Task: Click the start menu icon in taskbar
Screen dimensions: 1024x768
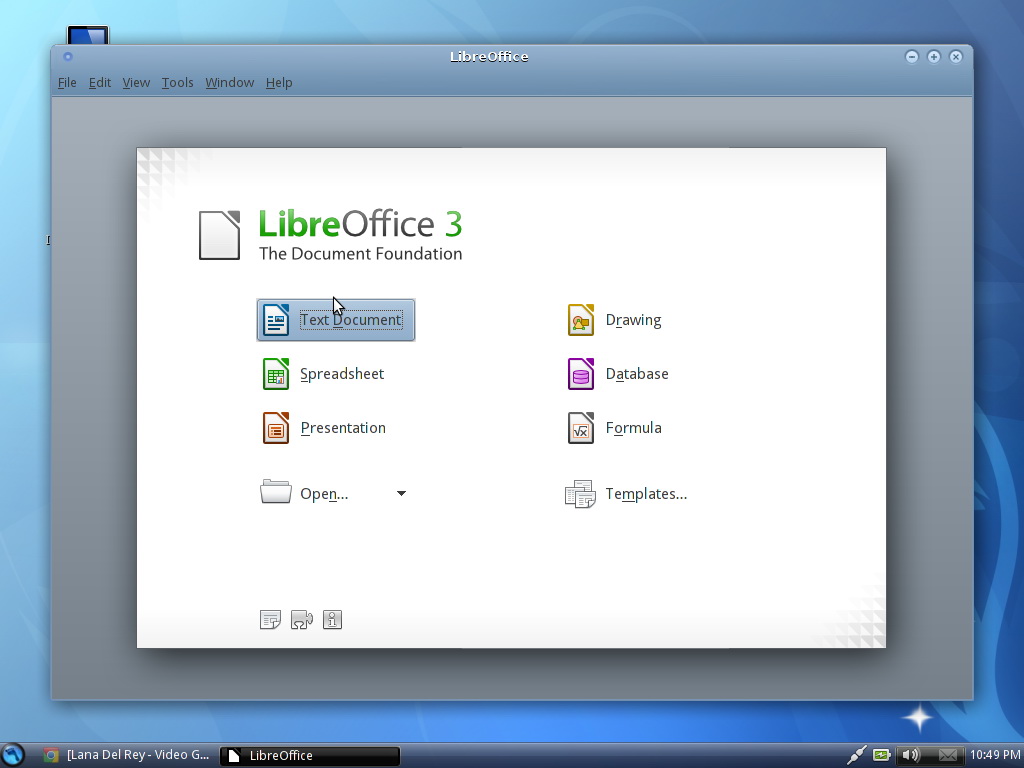Action: point(12,755)
